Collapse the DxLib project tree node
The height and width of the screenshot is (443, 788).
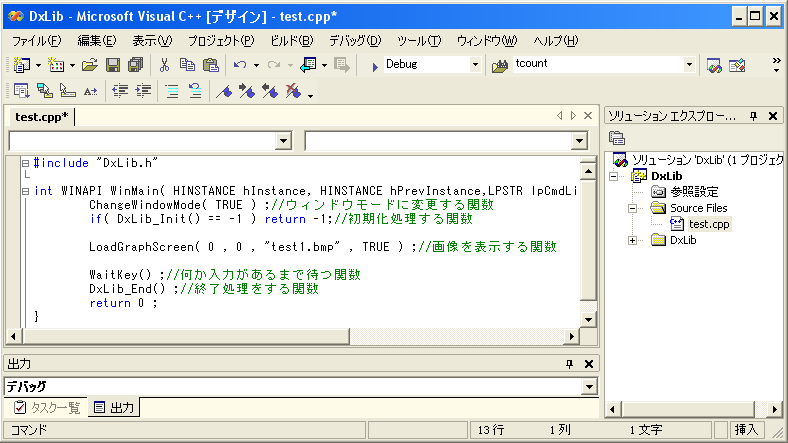tap(614, 176)
